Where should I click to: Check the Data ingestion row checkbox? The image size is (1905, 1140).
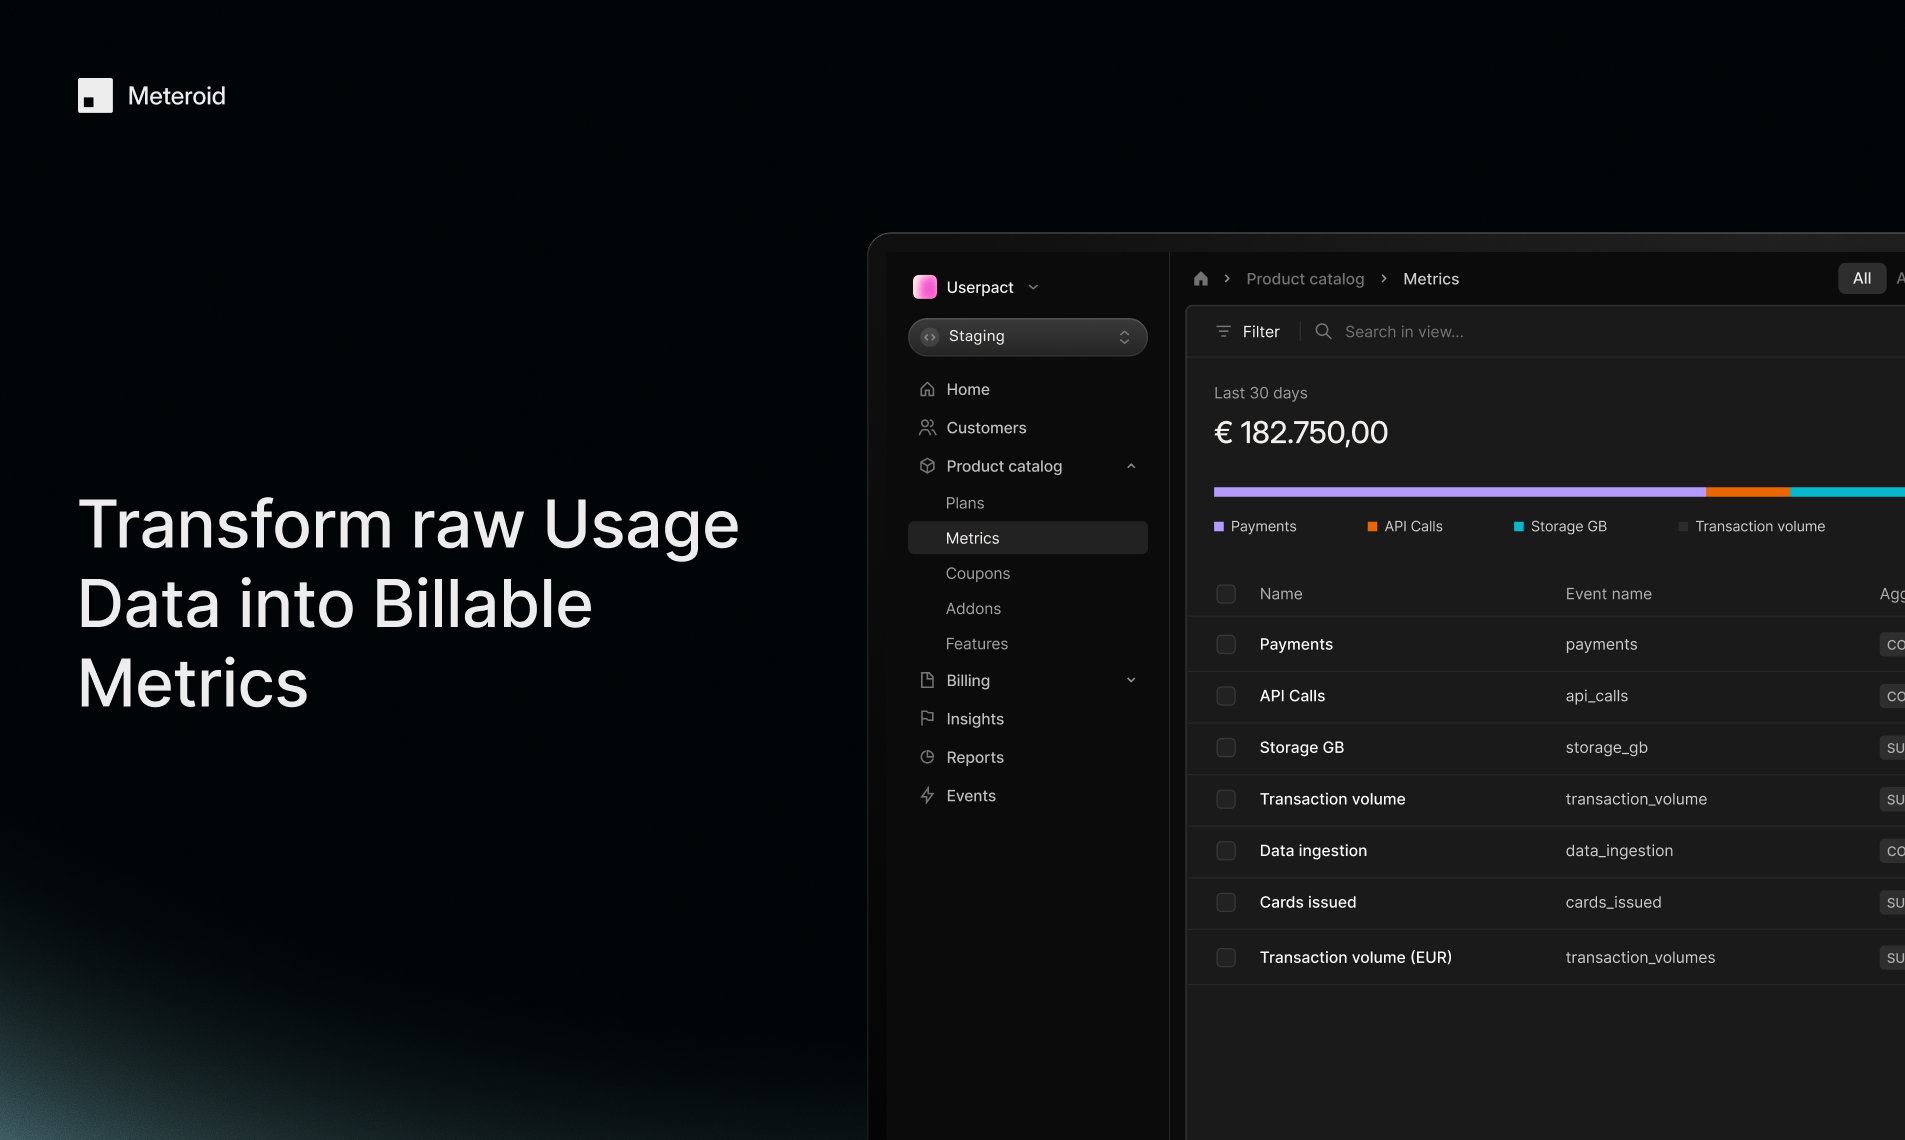click(1226, 851)
